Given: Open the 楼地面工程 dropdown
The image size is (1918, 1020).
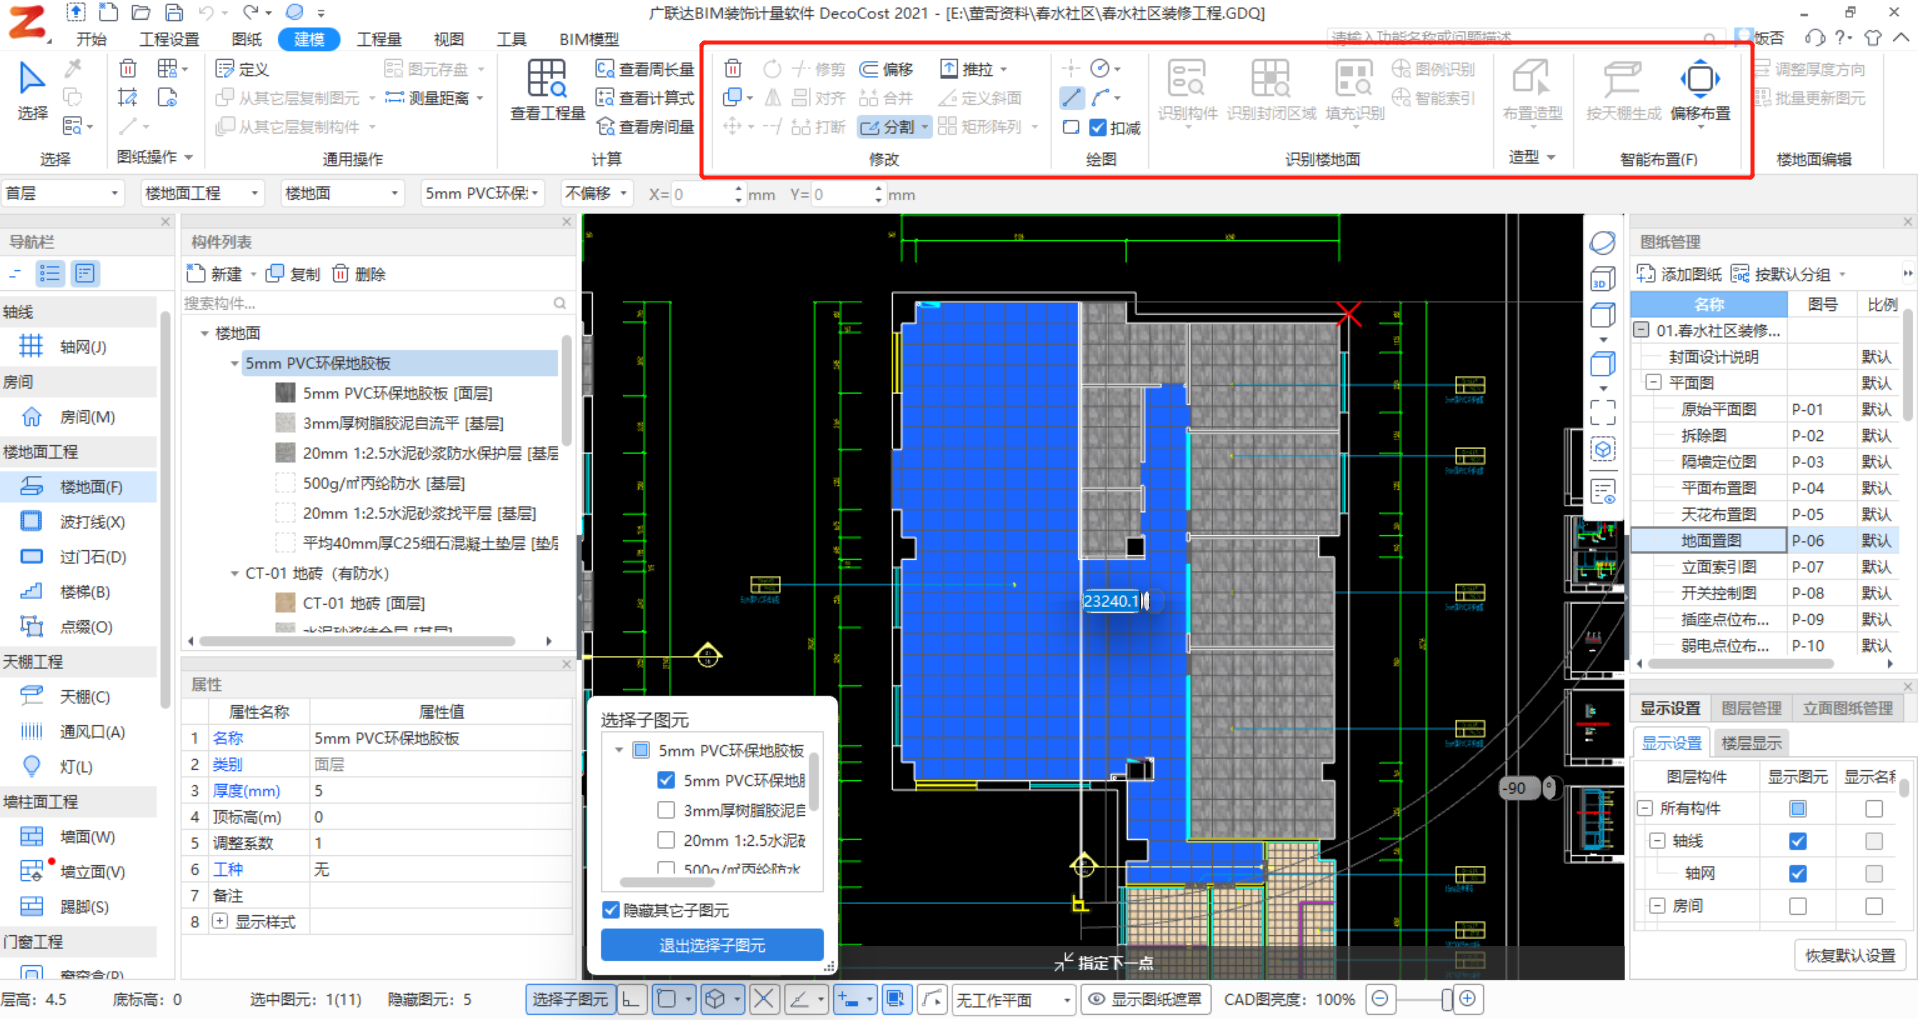Looking at the screenshot, I should 202,193.
